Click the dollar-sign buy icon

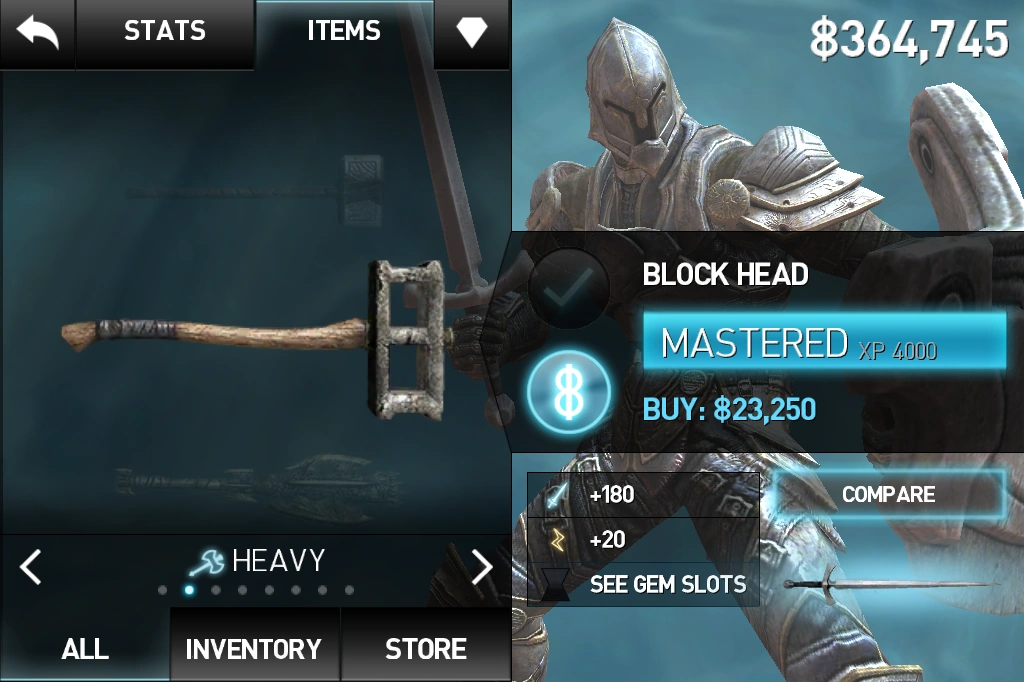[x=569, y=392]
